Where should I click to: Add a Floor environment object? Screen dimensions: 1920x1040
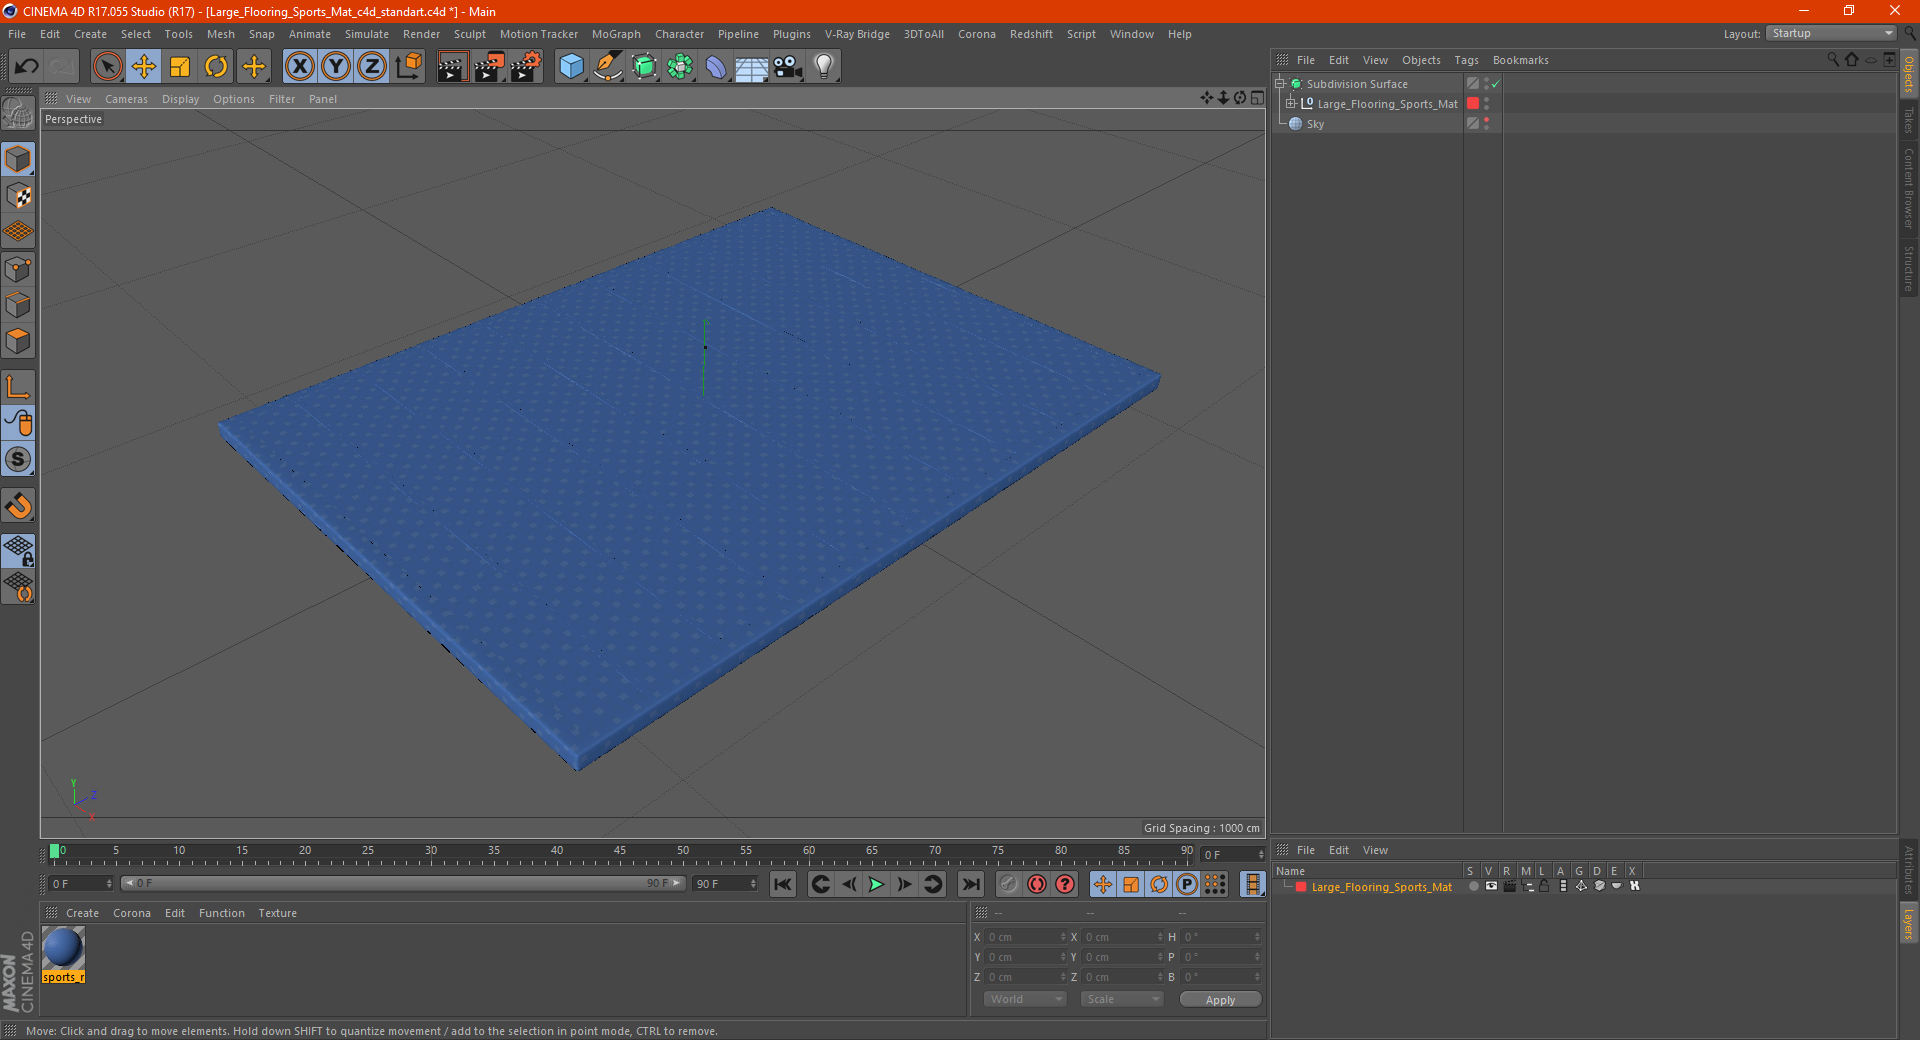tap(752, 67)
